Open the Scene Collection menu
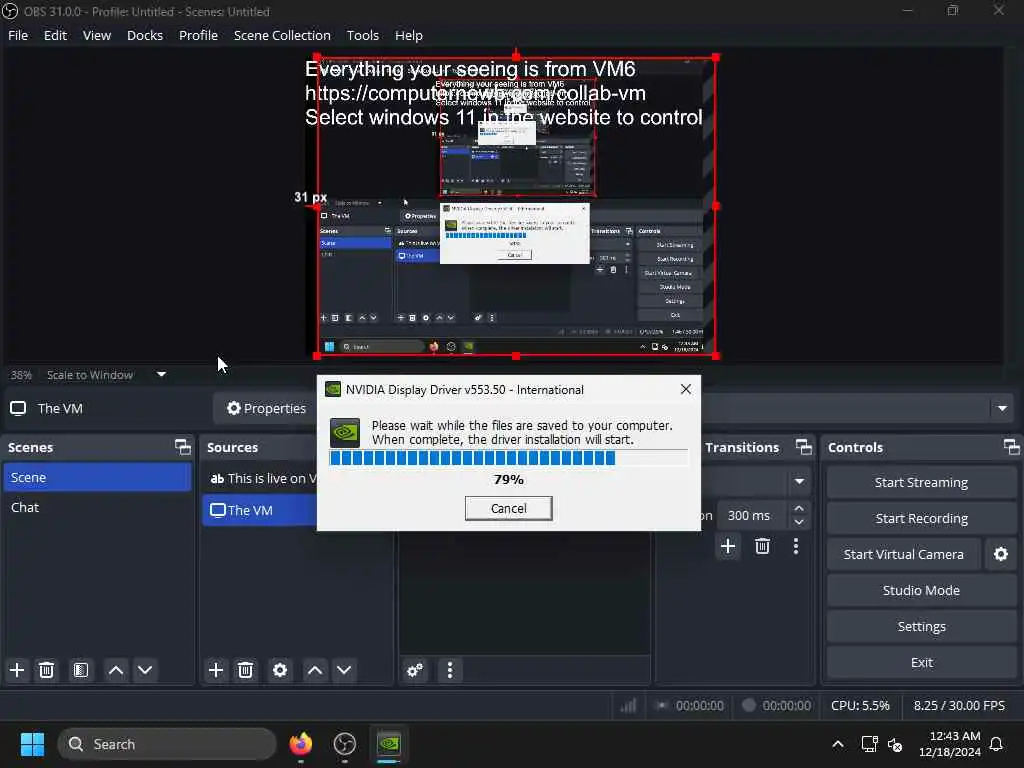Screen dimensions: 1024x768 pos(282,35)
